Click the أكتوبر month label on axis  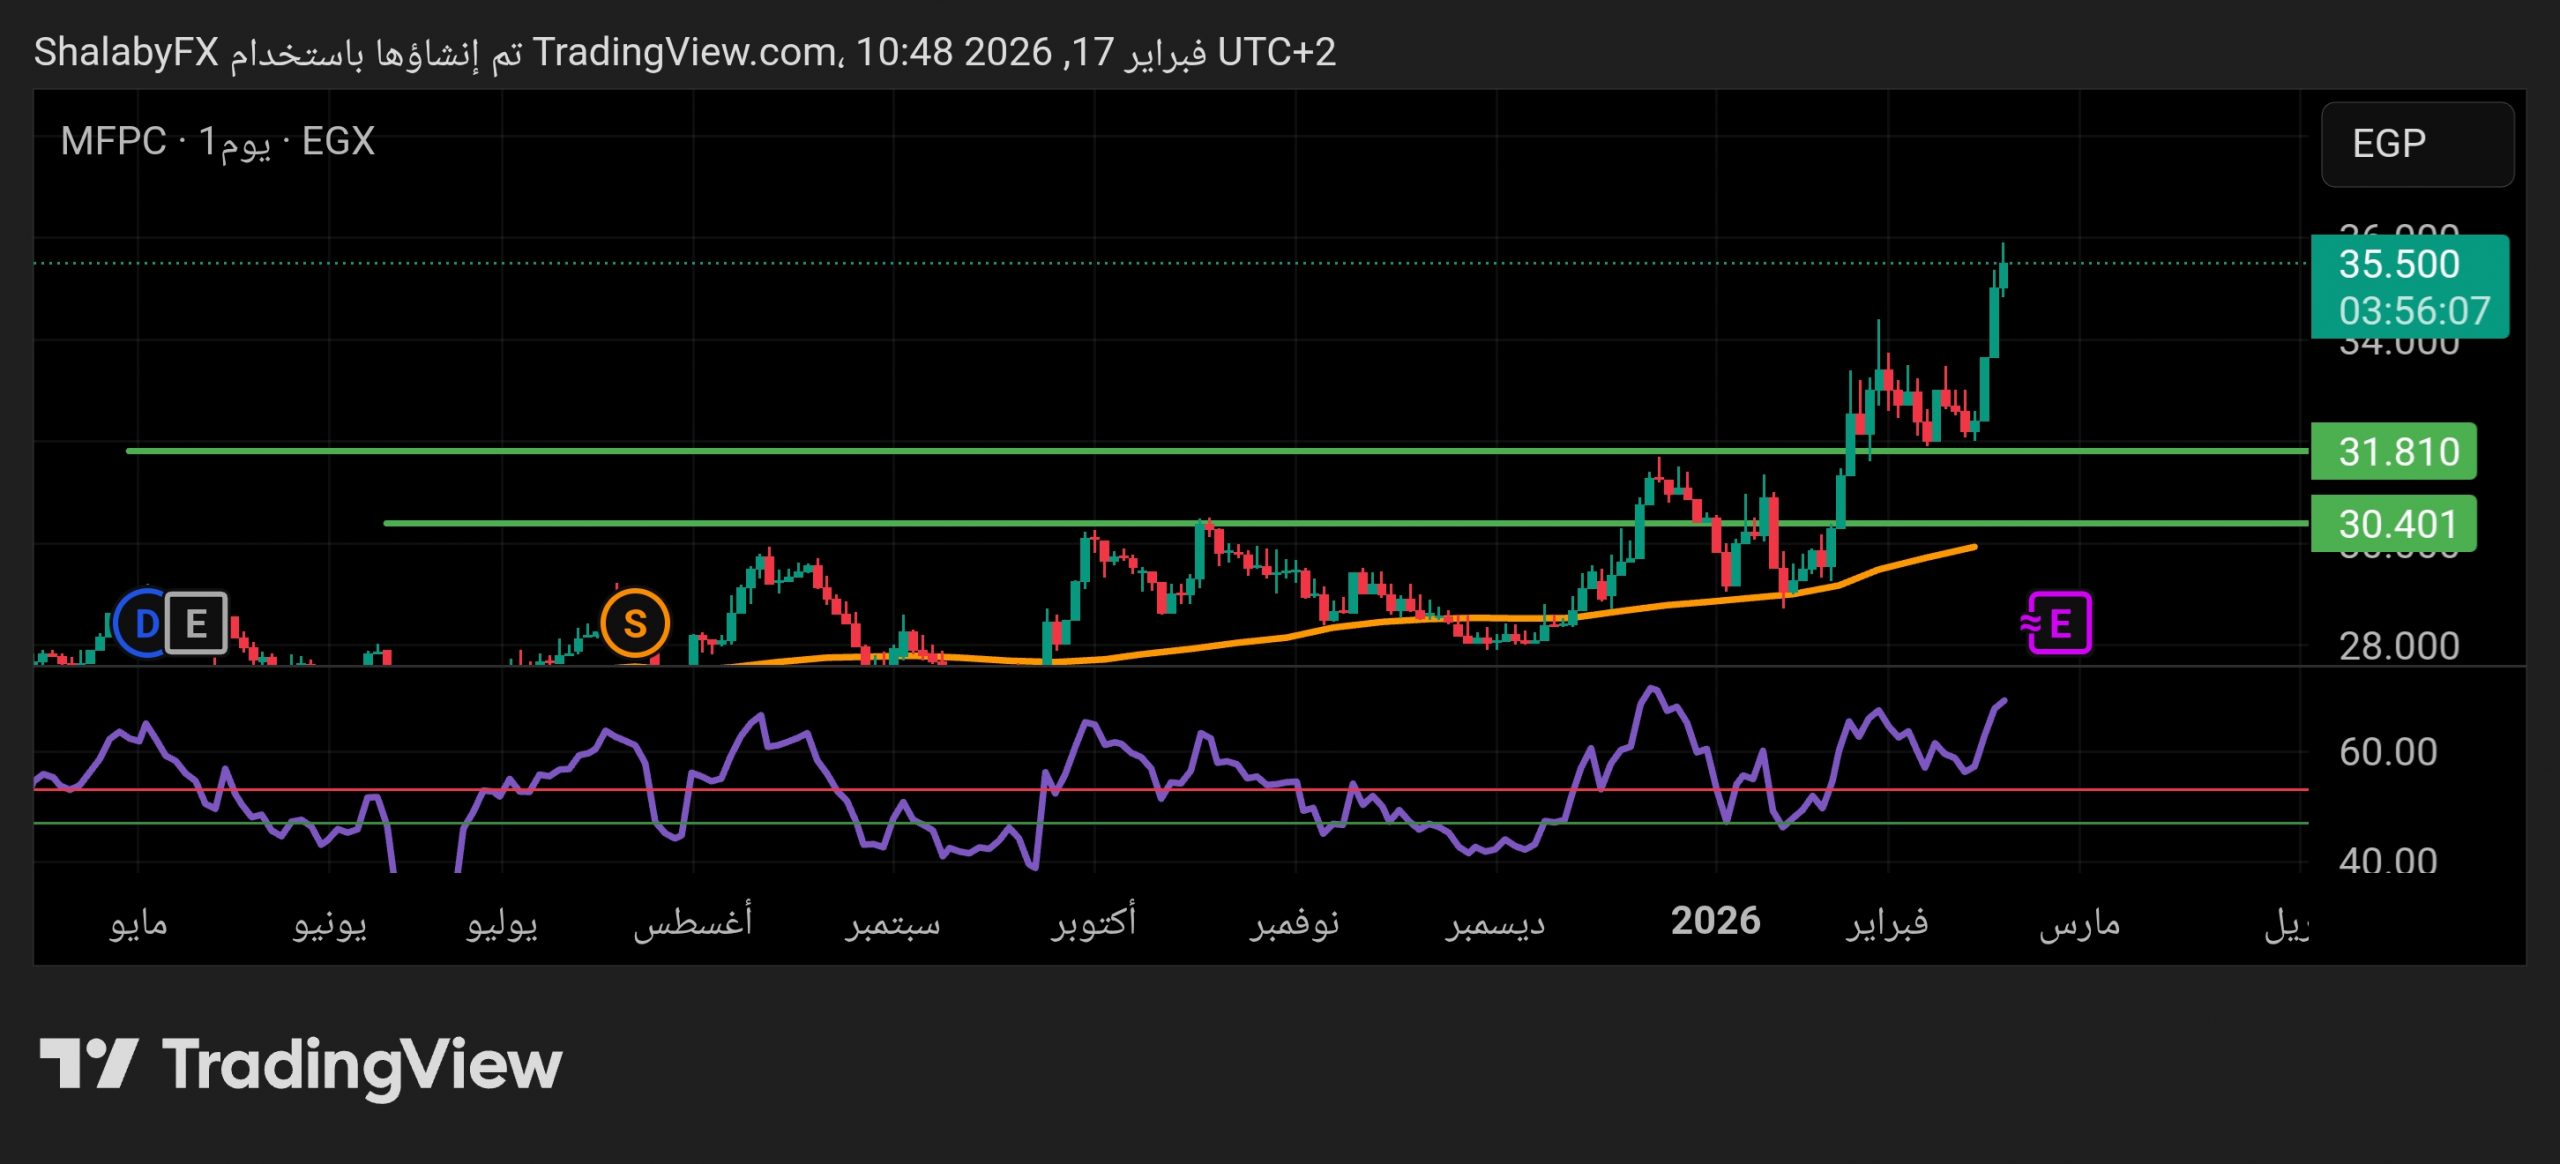pos(1094,922)
